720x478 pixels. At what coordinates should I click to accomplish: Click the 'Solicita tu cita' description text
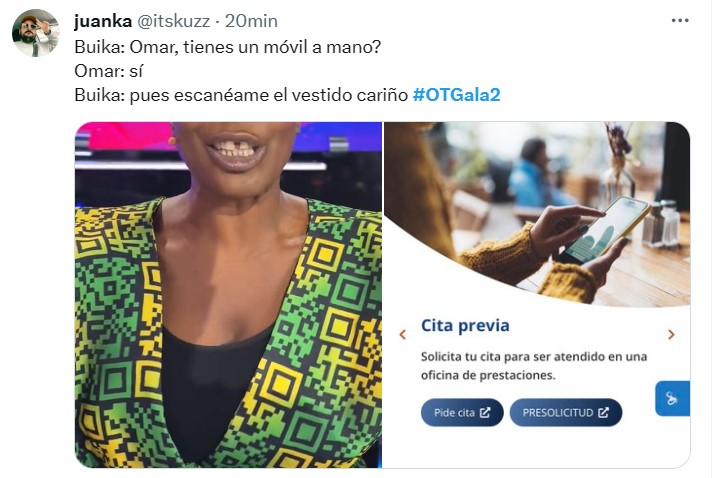[534, 366]
